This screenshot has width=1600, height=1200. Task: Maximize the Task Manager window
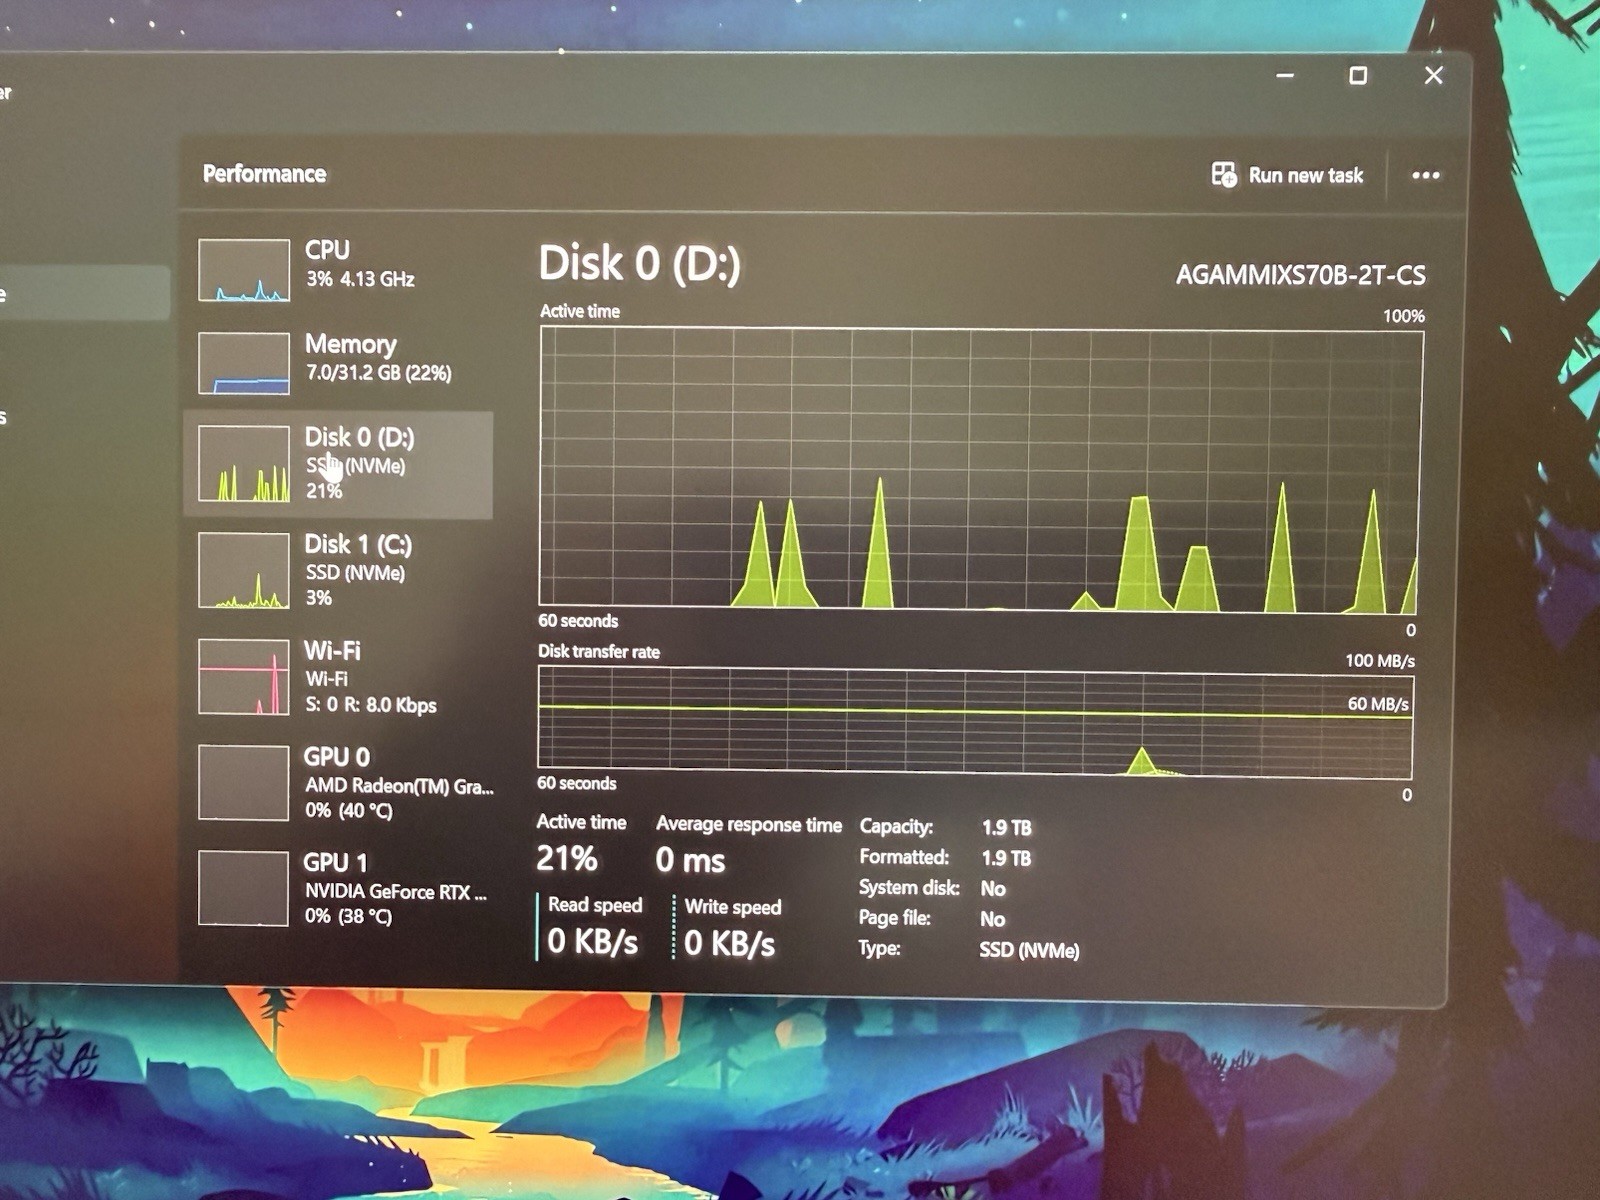tap(1358, 75)
